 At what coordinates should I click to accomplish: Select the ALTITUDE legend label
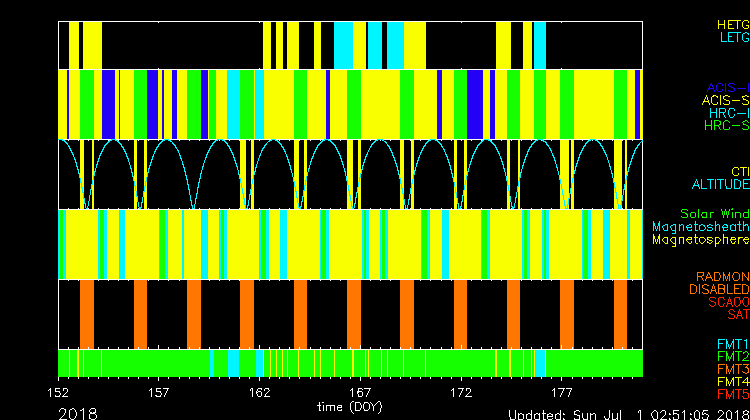(719, 185)
